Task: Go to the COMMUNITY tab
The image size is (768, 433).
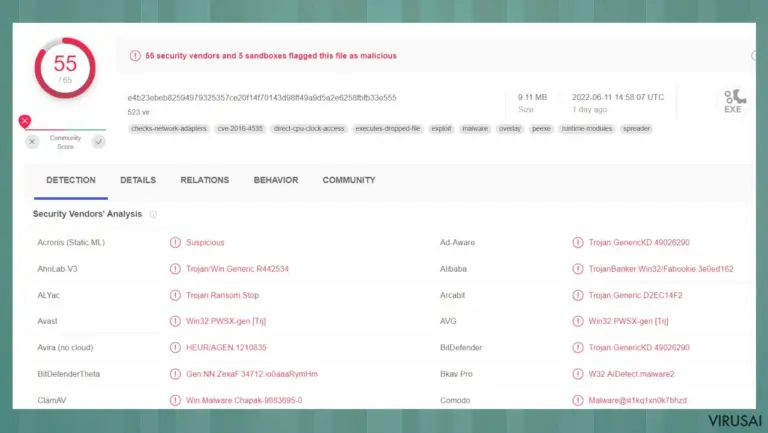Action: tap(349, 180)
